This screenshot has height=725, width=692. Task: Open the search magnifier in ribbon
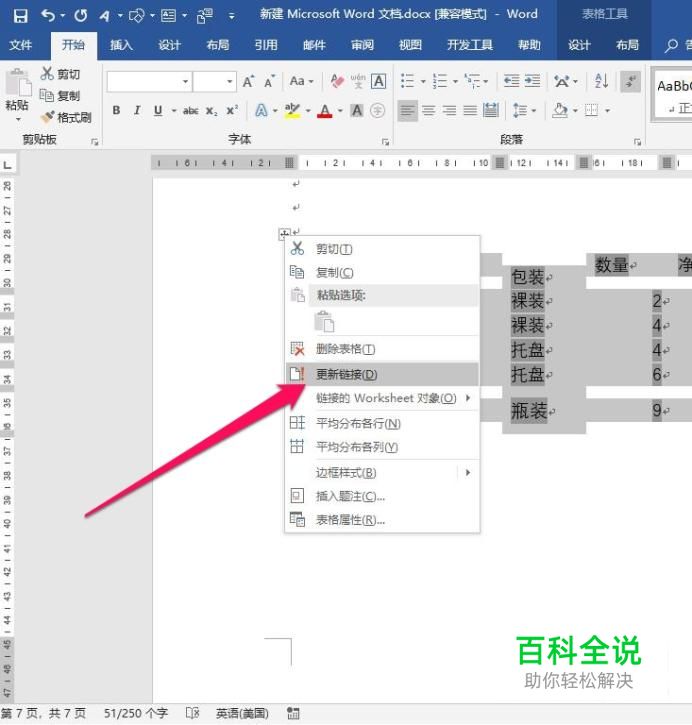click(671, 45)
